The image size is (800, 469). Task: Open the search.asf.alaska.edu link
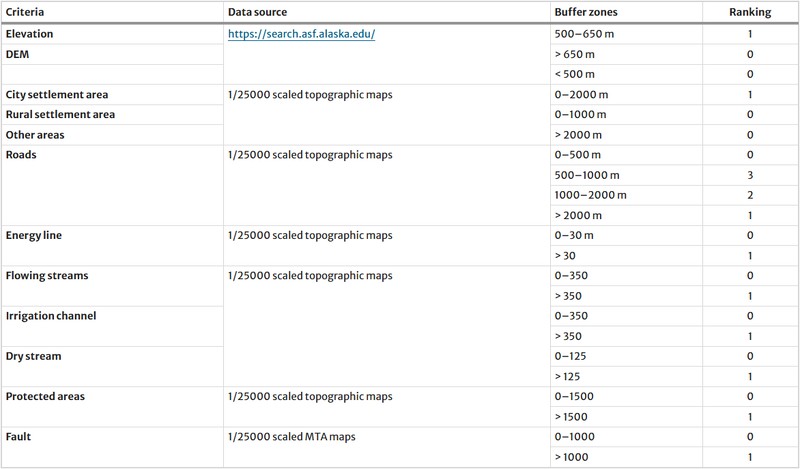[x=300, y=34]
